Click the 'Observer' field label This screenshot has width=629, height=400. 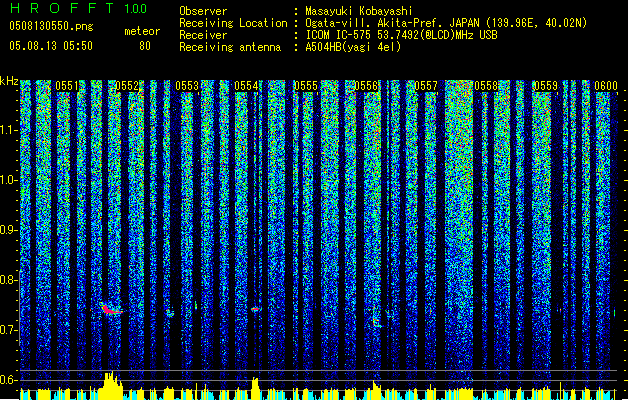click(x=203, y=11)
